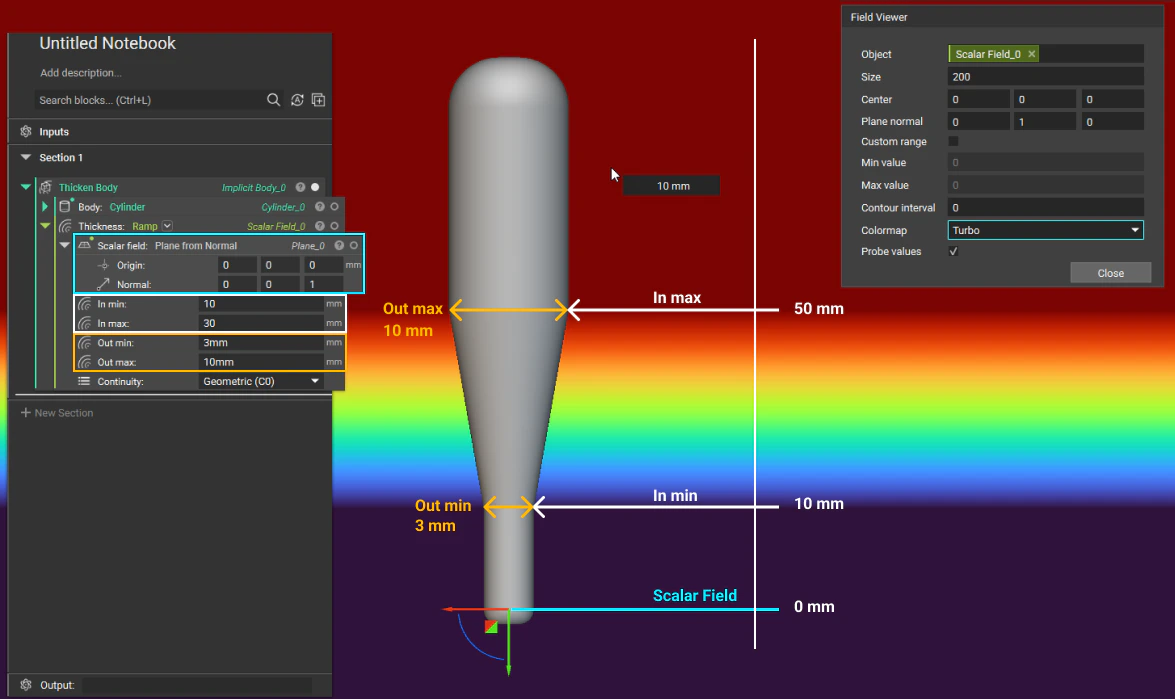
Task: Click the magnifier icon in the block search bar
Action: [x=274, y=100]
